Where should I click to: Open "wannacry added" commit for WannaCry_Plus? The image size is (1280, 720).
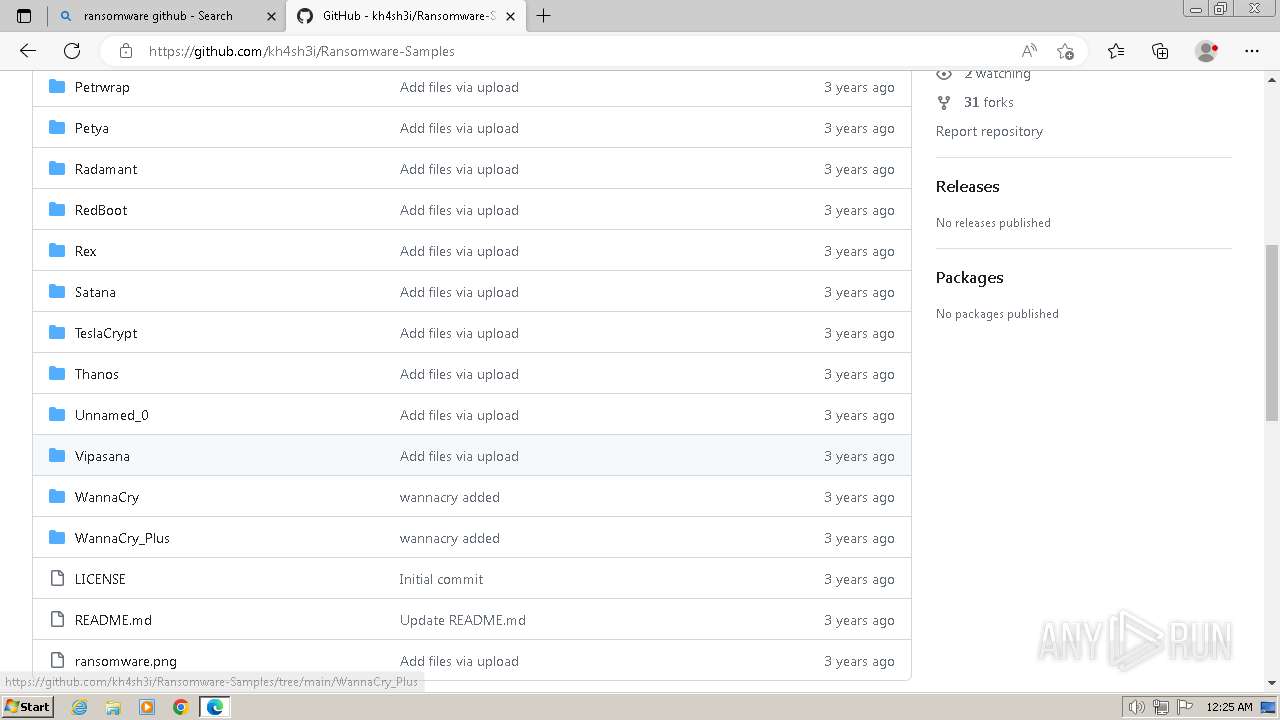point(450,538)
